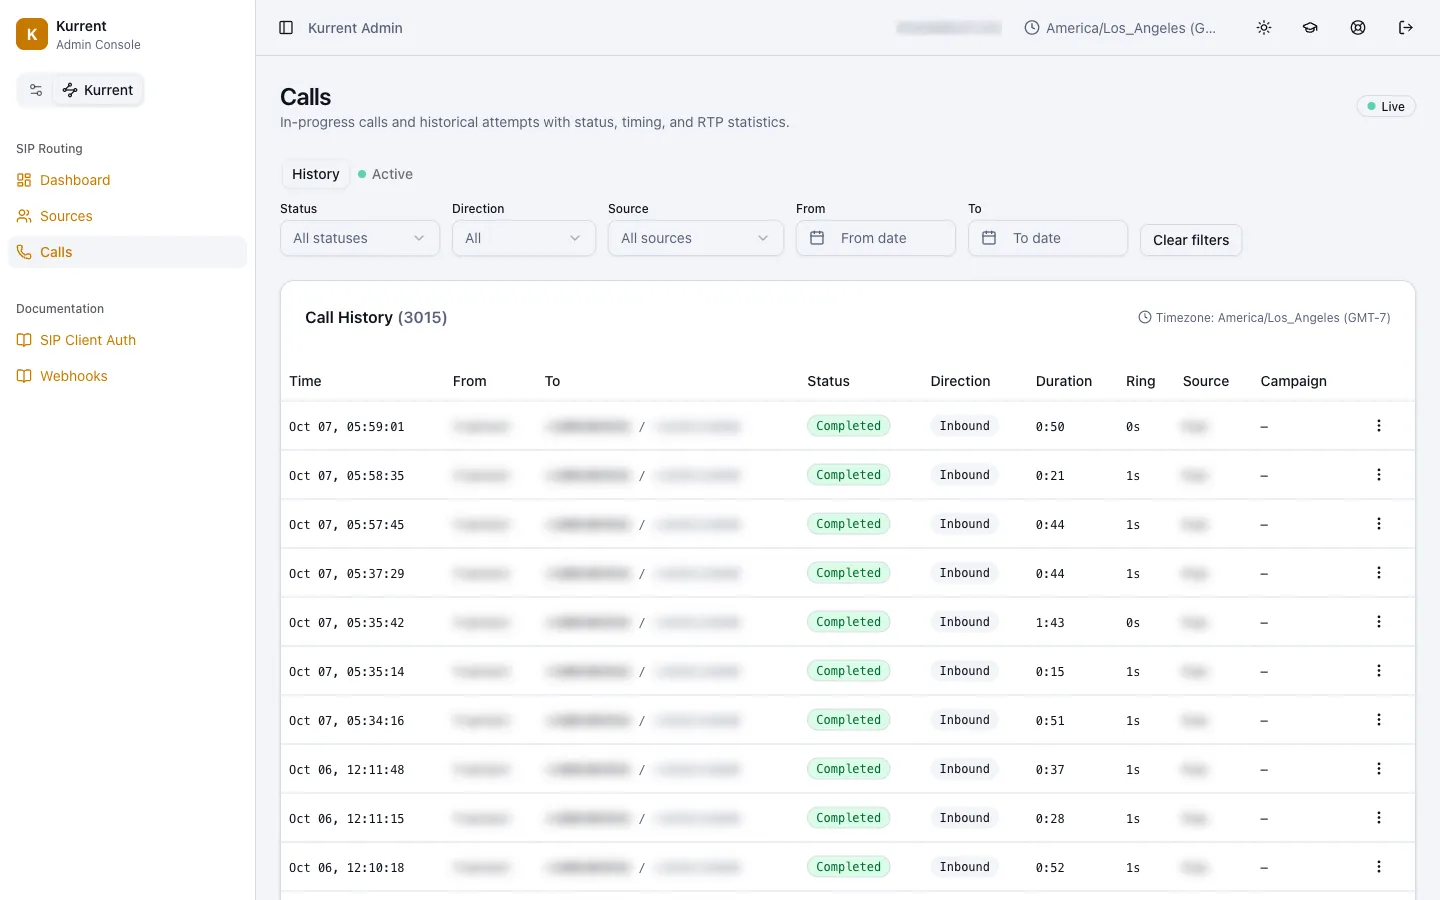The width and height of the screenshot is (1440, 900).
Task: Expand the Status filter dropdown
Action: click(x=360, y=238)
